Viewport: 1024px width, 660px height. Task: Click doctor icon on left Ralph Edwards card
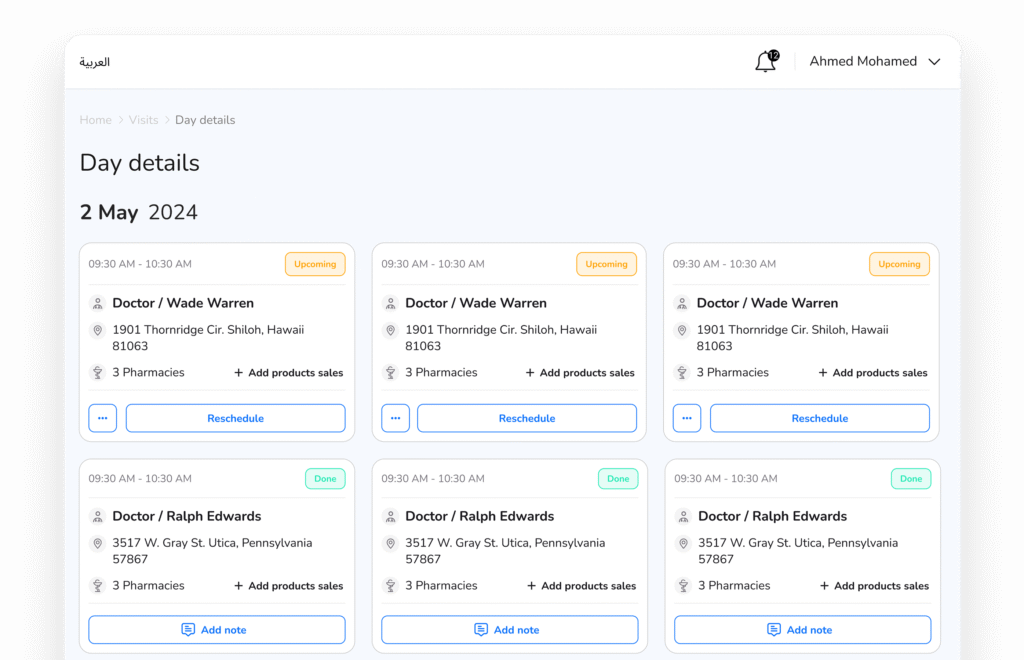tap(98, 517)
